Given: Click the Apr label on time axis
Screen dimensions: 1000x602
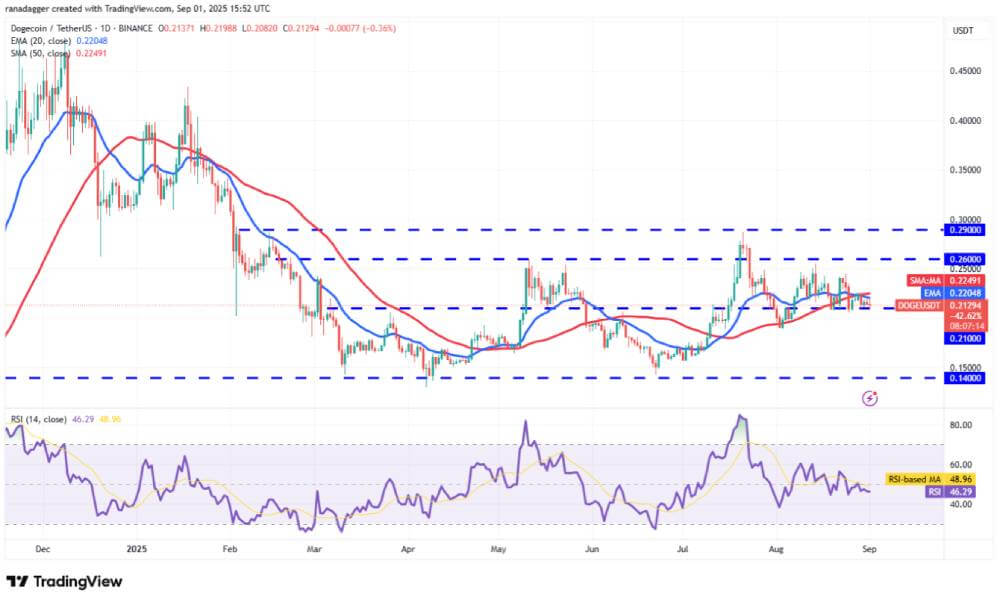Looking at the screenshot, I should 408,549.
